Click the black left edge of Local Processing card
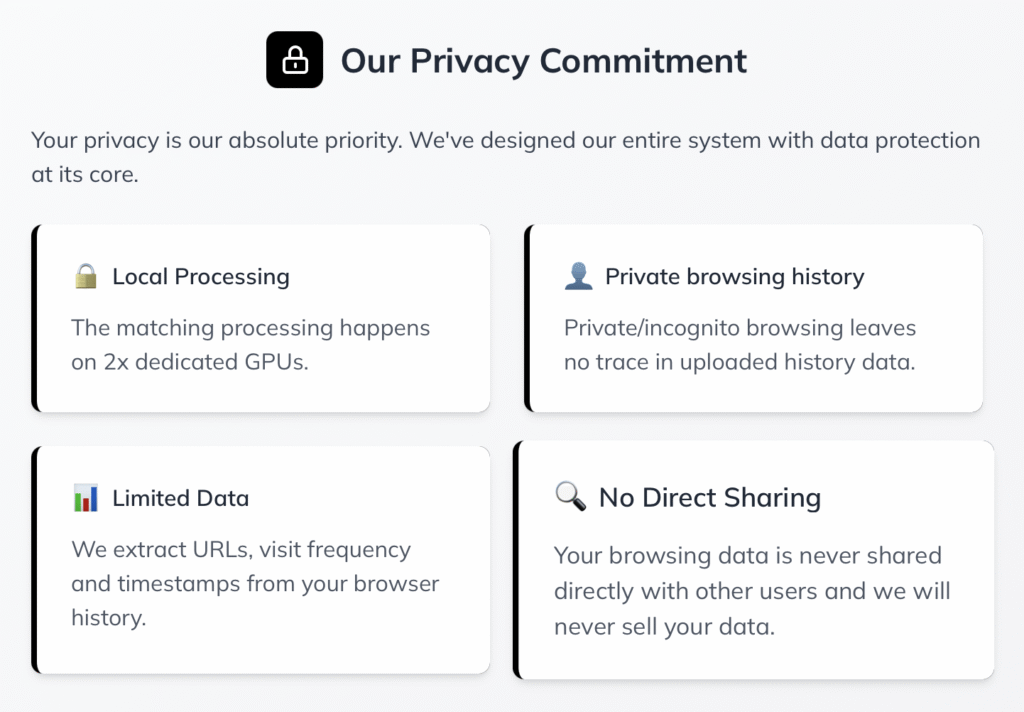This screenshot has height=712, width=1024. coord(35,318)
